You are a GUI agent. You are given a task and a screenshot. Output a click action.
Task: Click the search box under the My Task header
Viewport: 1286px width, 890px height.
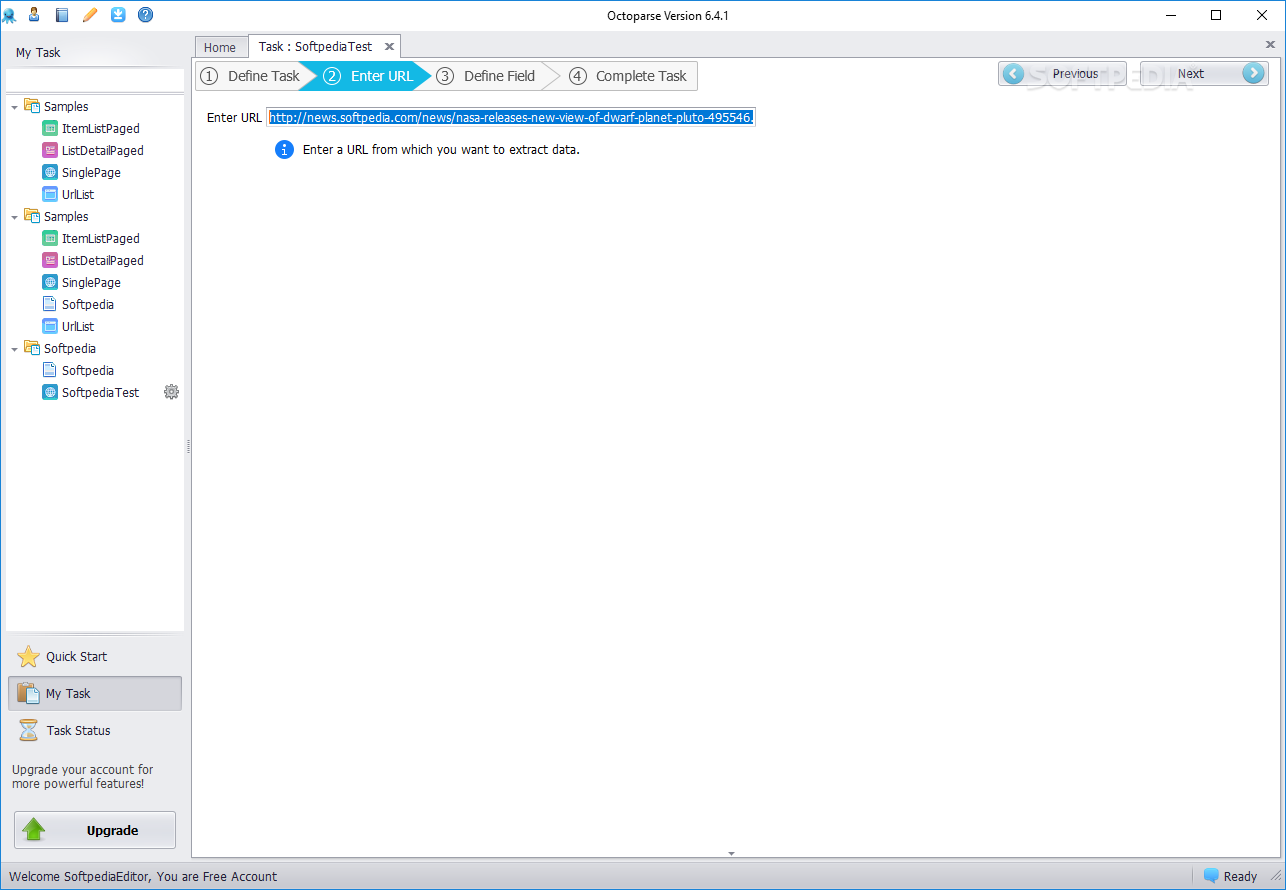[x=95, y=80]
